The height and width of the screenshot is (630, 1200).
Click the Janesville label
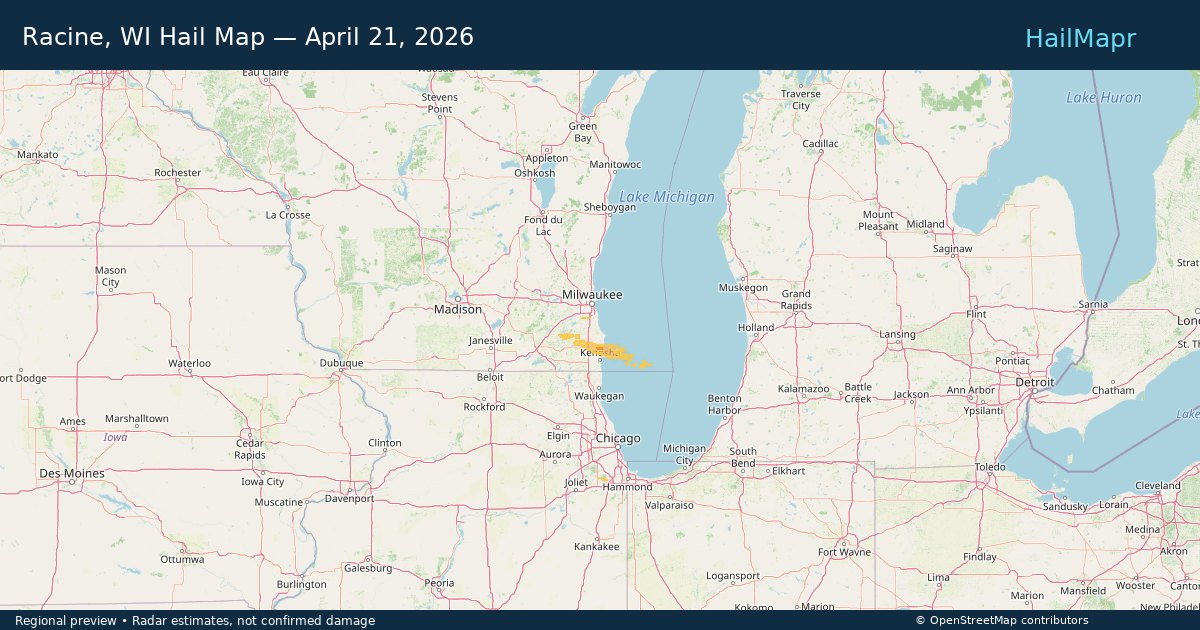pyautogui.click(x=491, y=340)
